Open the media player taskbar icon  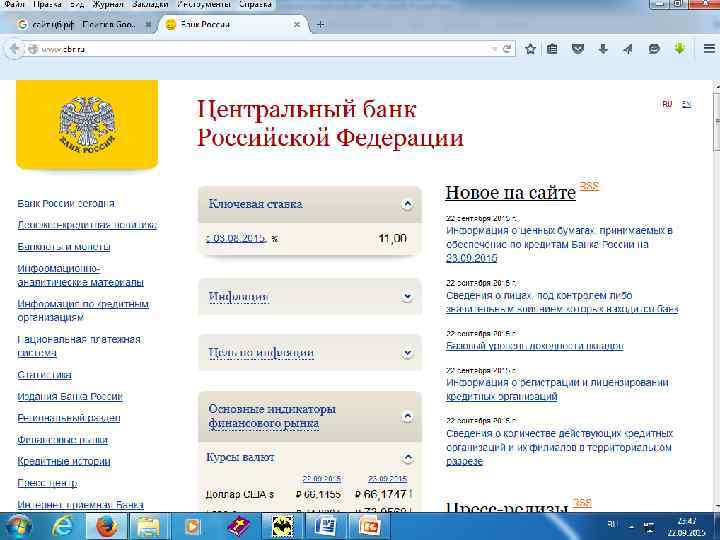coord(192,526)
